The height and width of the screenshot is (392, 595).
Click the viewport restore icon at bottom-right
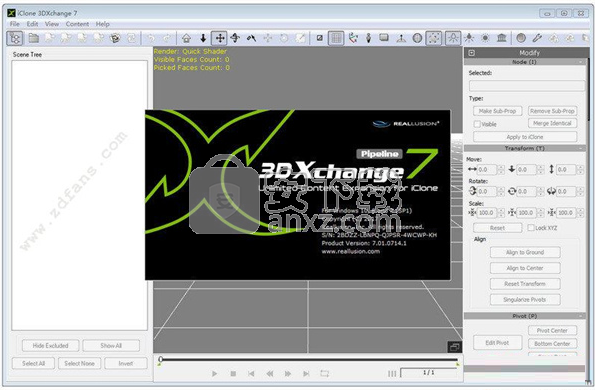(454, 346)
